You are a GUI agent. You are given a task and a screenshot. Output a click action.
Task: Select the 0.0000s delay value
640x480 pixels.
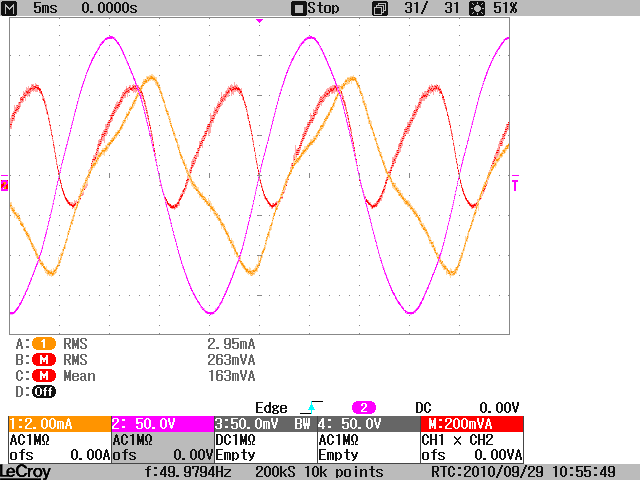coord(109,8)
